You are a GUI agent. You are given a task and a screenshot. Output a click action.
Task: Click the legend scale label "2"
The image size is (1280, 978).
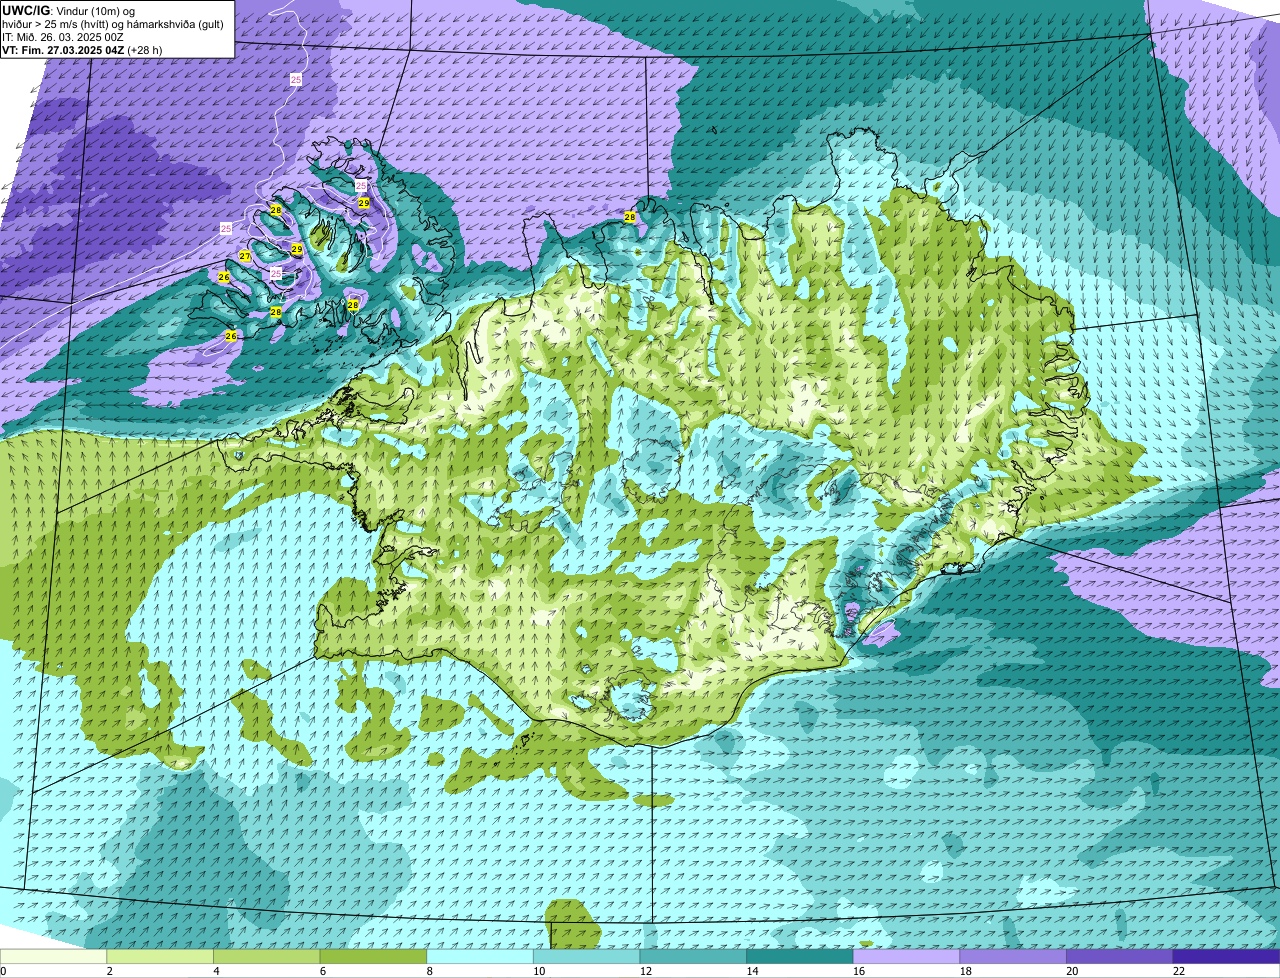(x=109, y=971)
